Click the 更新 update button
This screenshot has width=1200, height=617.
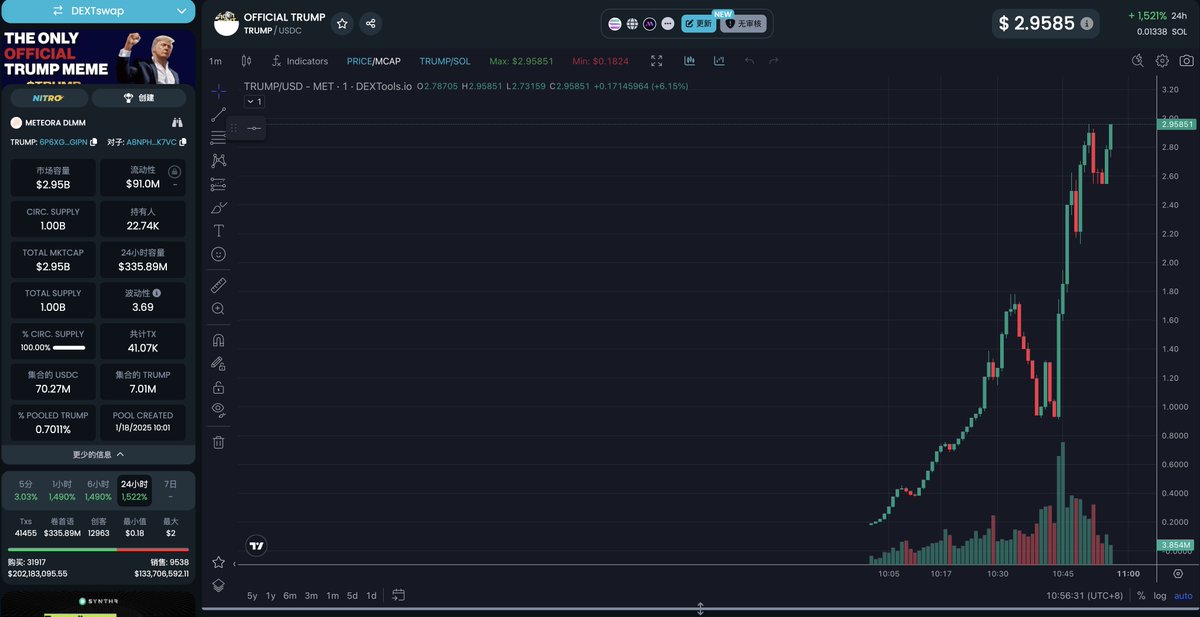pyautogui.click(x=698, y=23)
